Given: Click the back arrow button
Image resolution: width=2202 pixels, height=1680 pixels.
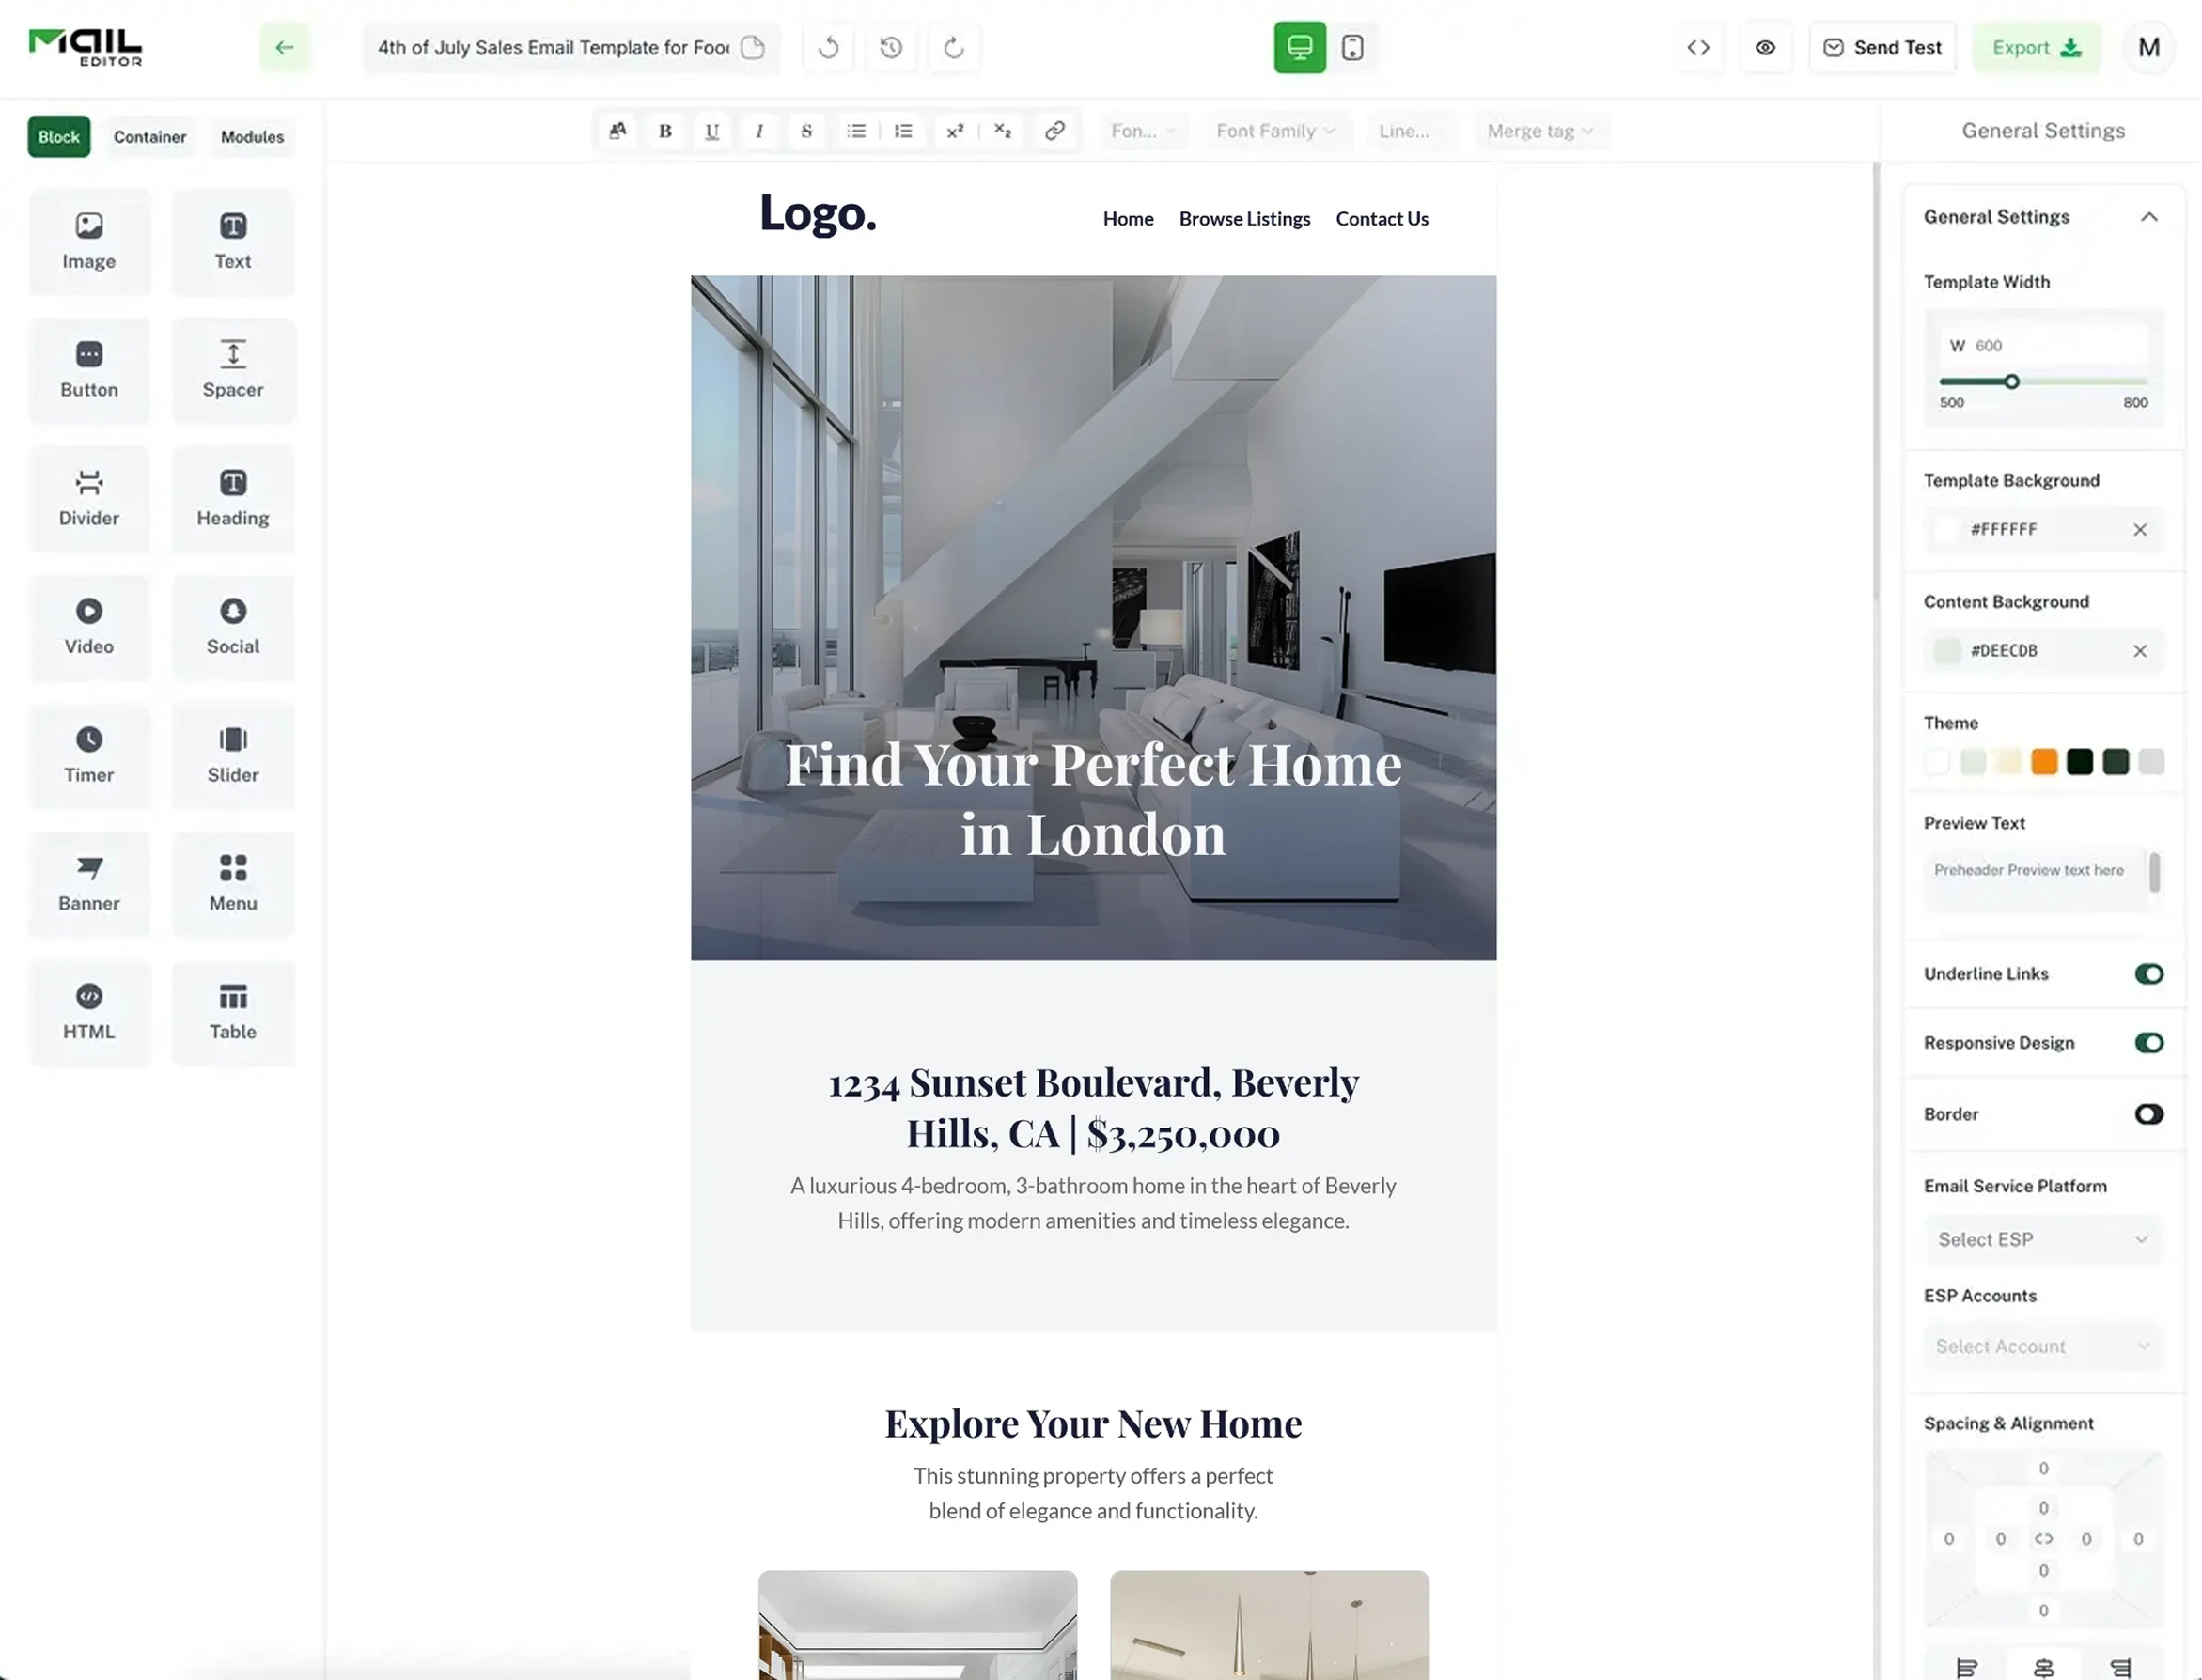Looking at the screenshot, I should point(285,47).
